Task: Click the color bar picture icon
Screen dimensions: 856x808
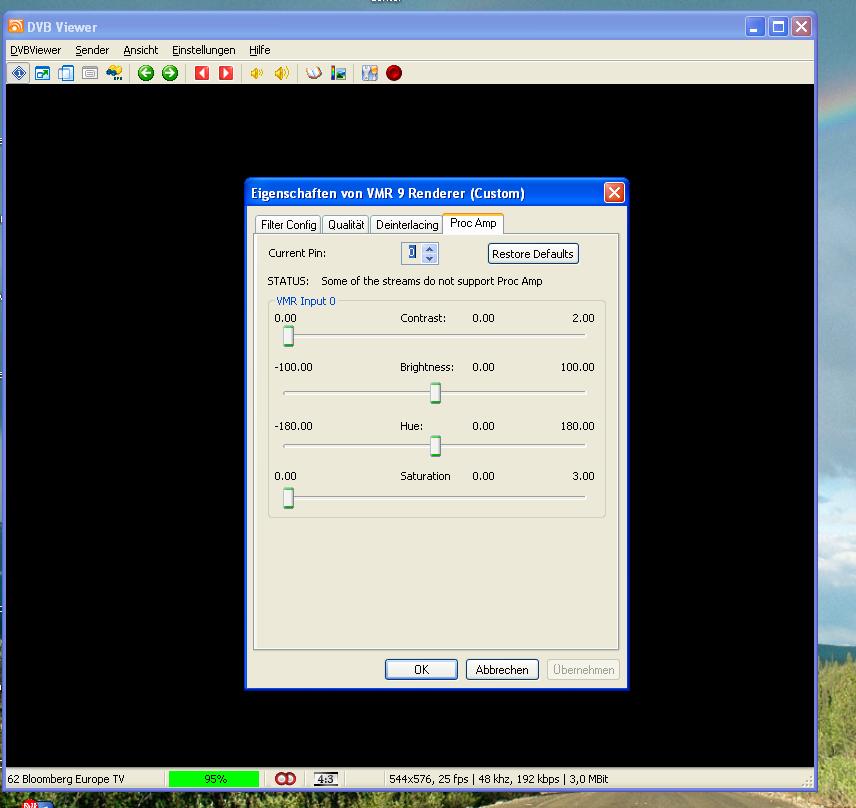Action: click(x=338, y=73)
